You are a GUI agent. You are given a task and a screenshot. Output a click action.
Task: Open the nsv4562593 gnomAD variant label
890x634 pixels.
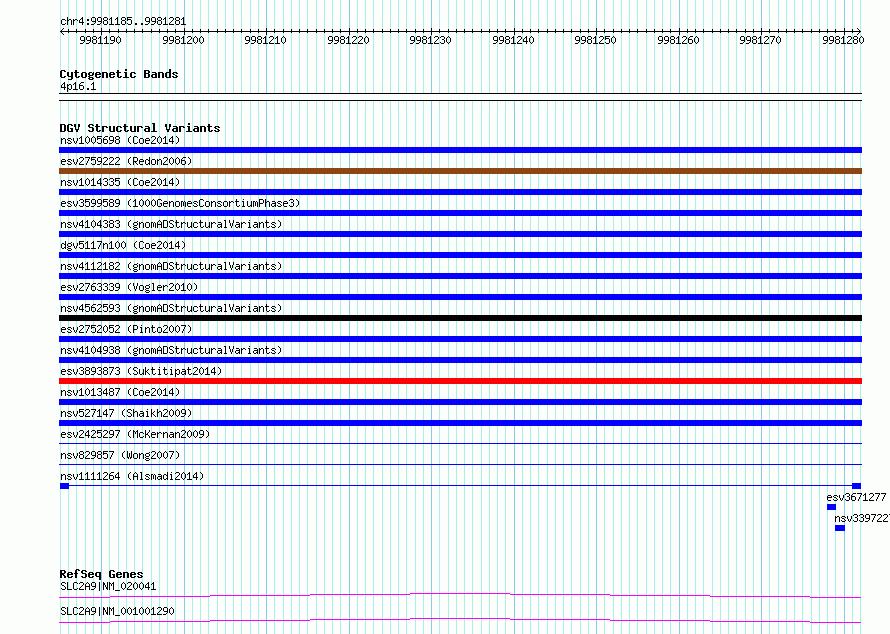coord(171,308)
